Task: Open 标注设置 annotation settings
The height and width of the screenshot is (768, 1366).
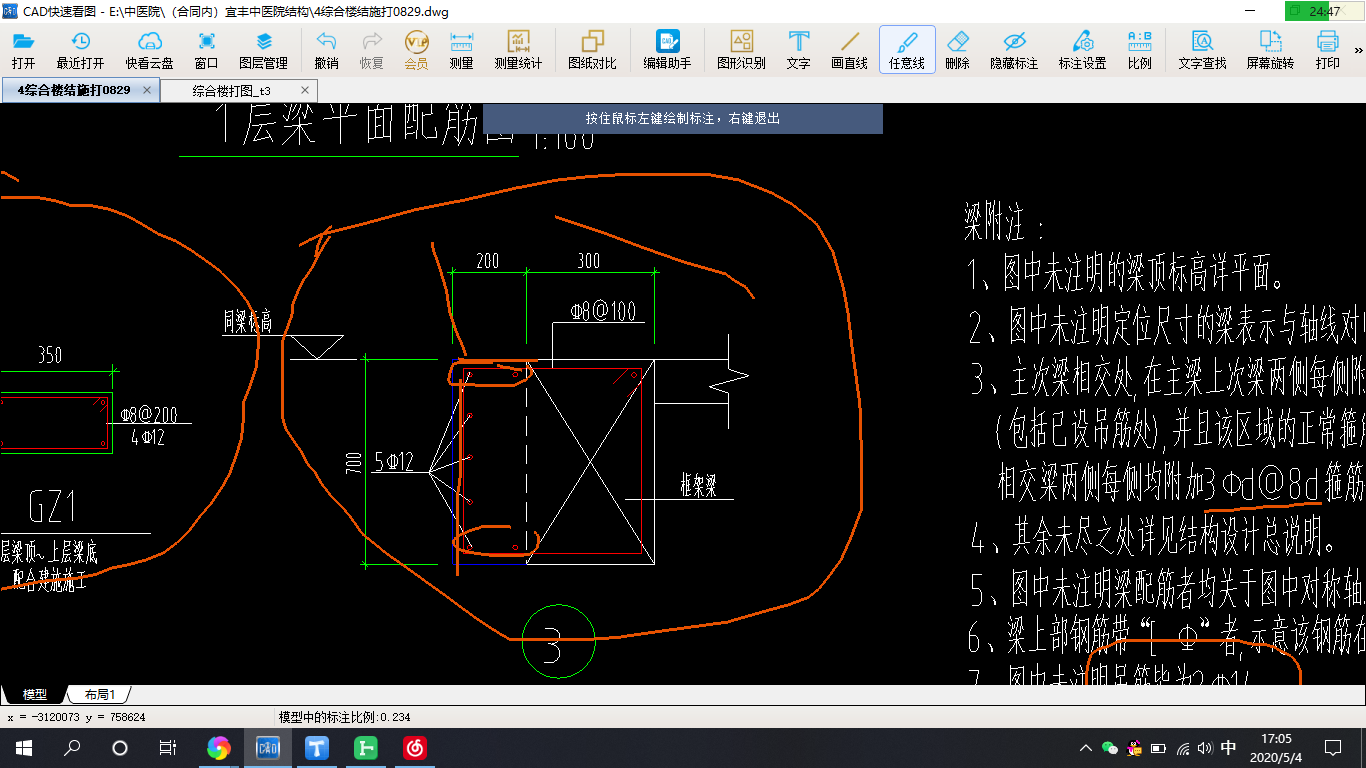Action: tap(1082, 49)
